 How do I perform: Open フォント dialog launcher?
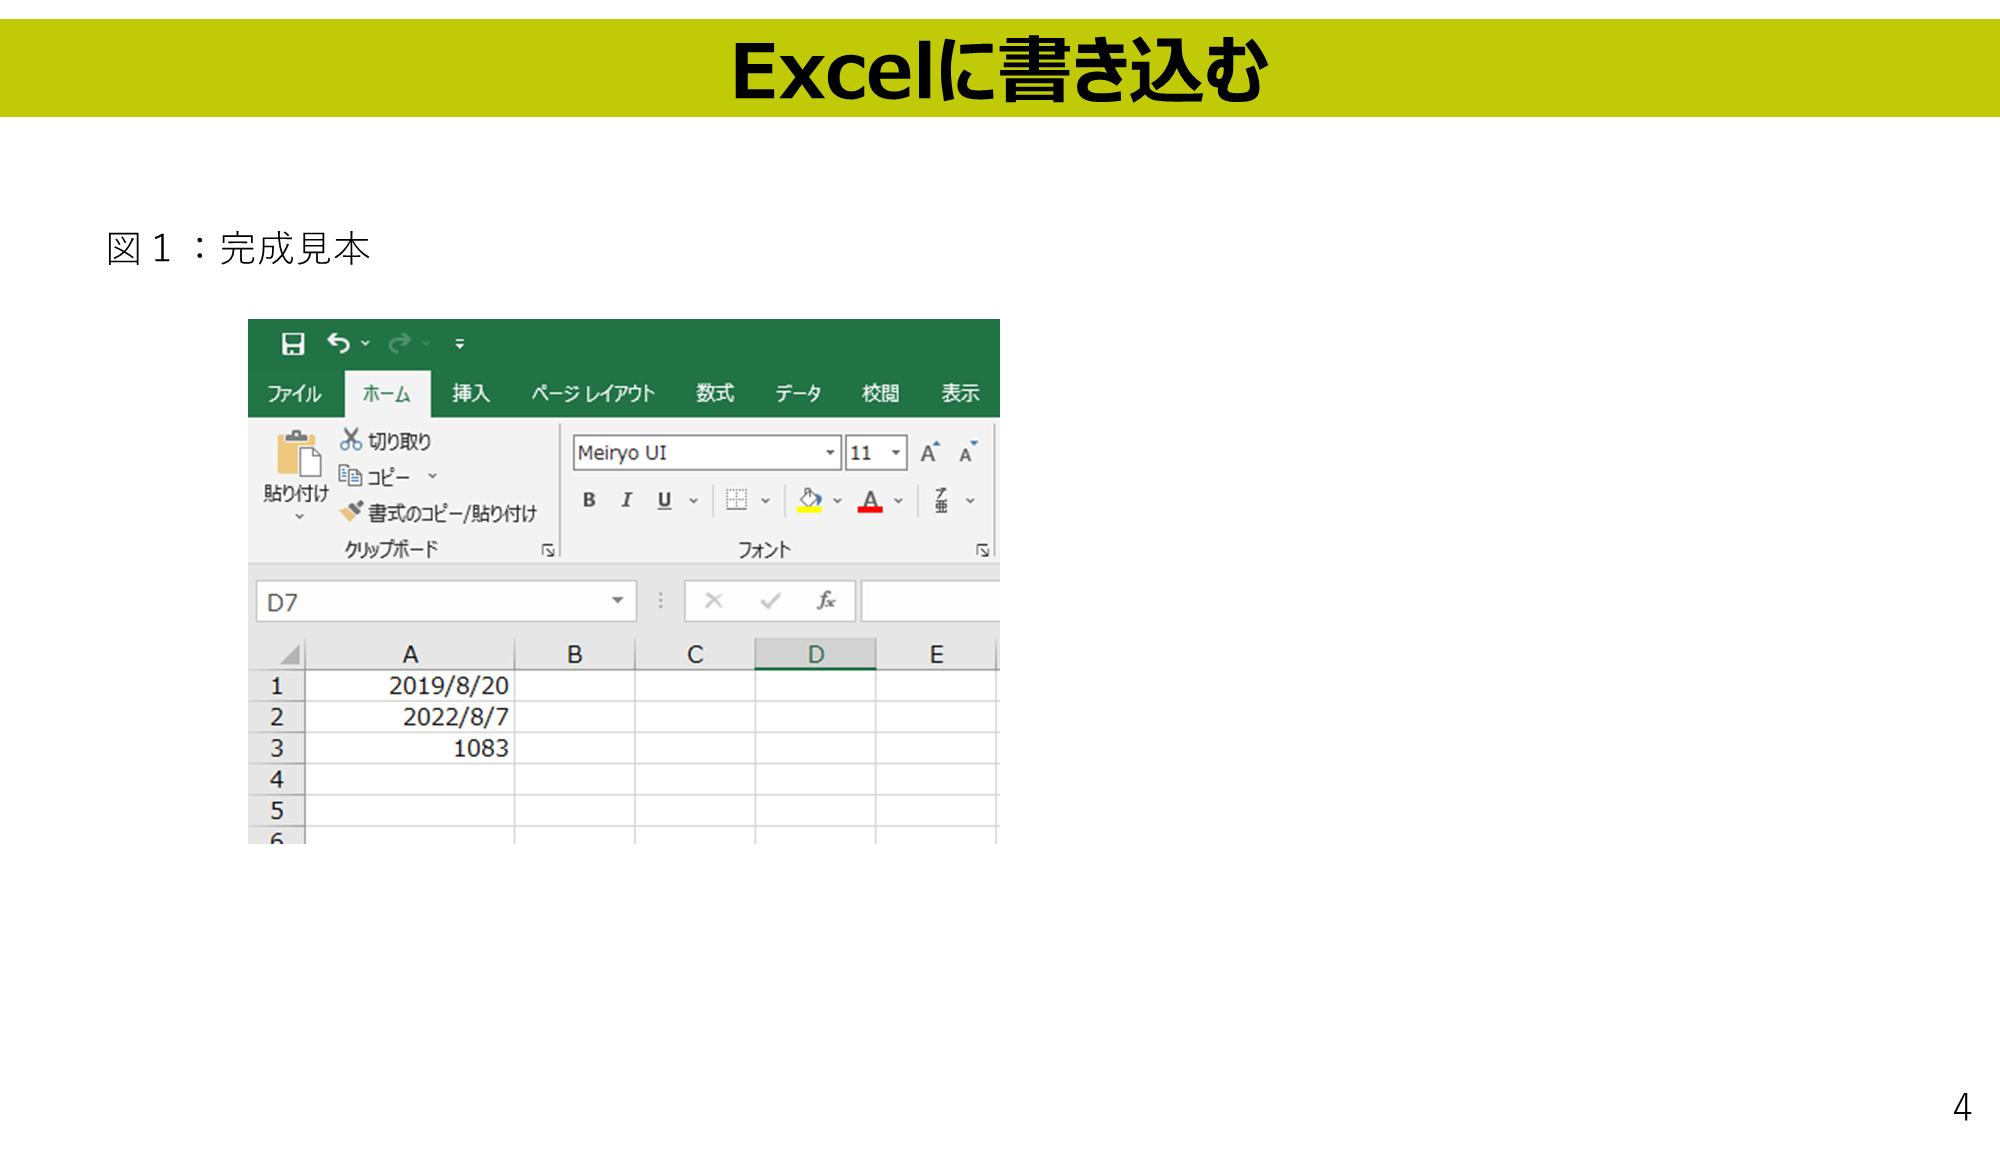983,550
